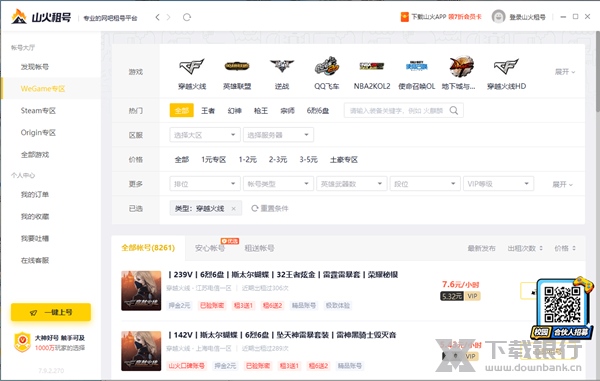Open the 239V | 6烈6盘 listing title
Screen dimensions: 600x381
pyautogui.click(x=284, y=275)
